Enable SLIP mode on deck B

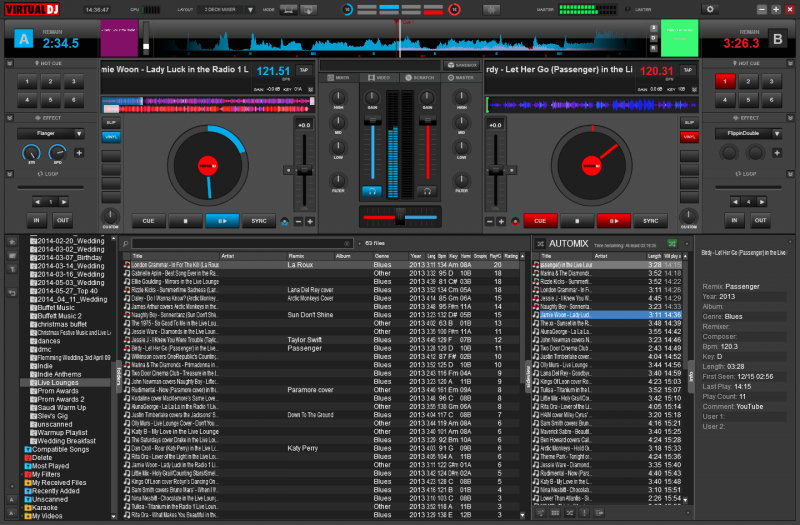(x=689, y=122)
